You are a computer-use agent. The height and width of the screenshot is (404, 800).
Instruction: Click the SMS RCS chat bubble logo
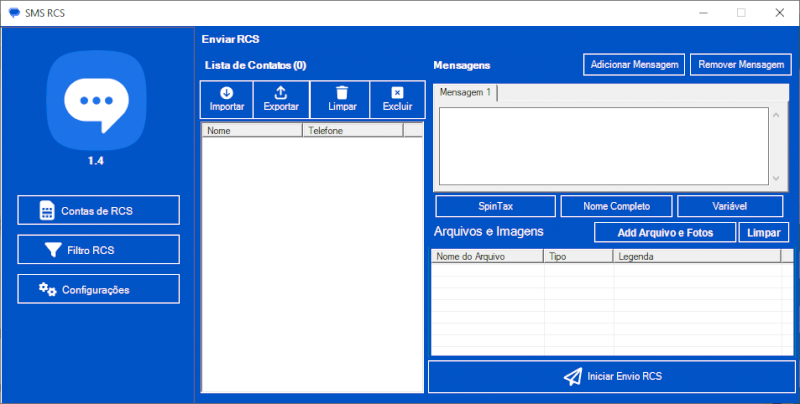[97, 100]
